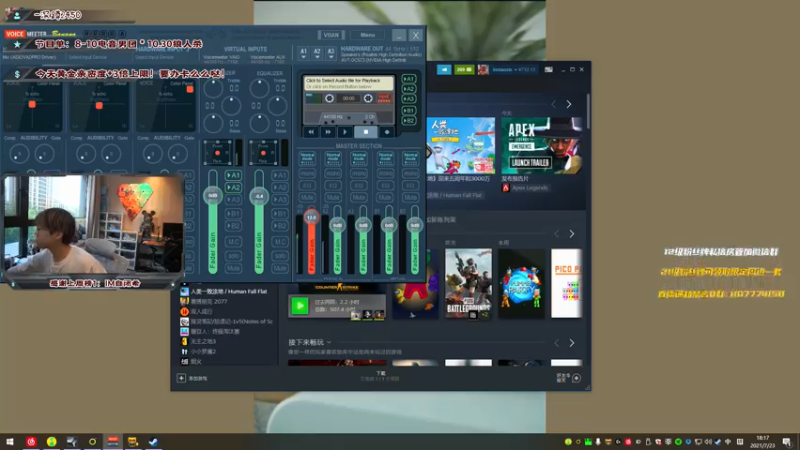Image resolution: width=800 pixels, height=450 pixels.
Task: Open Steam friends and chat icon
Action: click(576, 378)
